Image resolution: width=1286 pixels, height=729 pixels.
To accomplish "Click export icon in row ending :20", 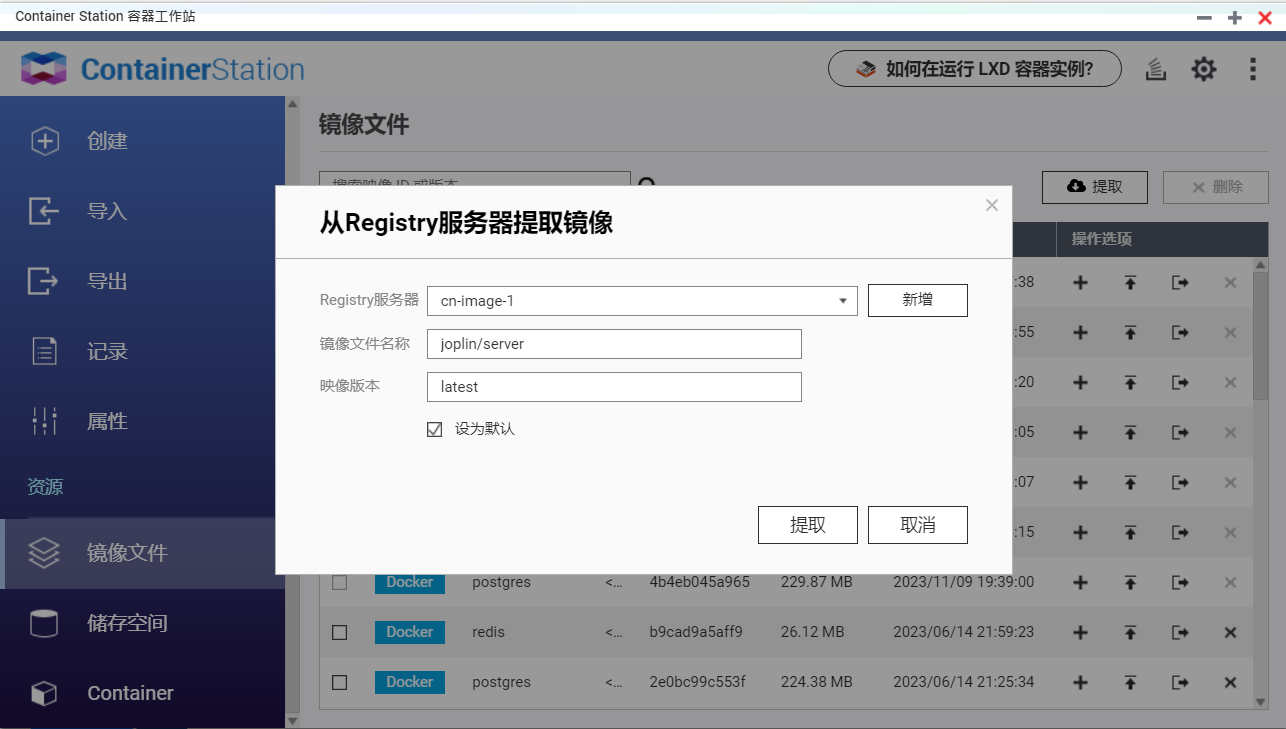I will click(x=1180, y=382).
